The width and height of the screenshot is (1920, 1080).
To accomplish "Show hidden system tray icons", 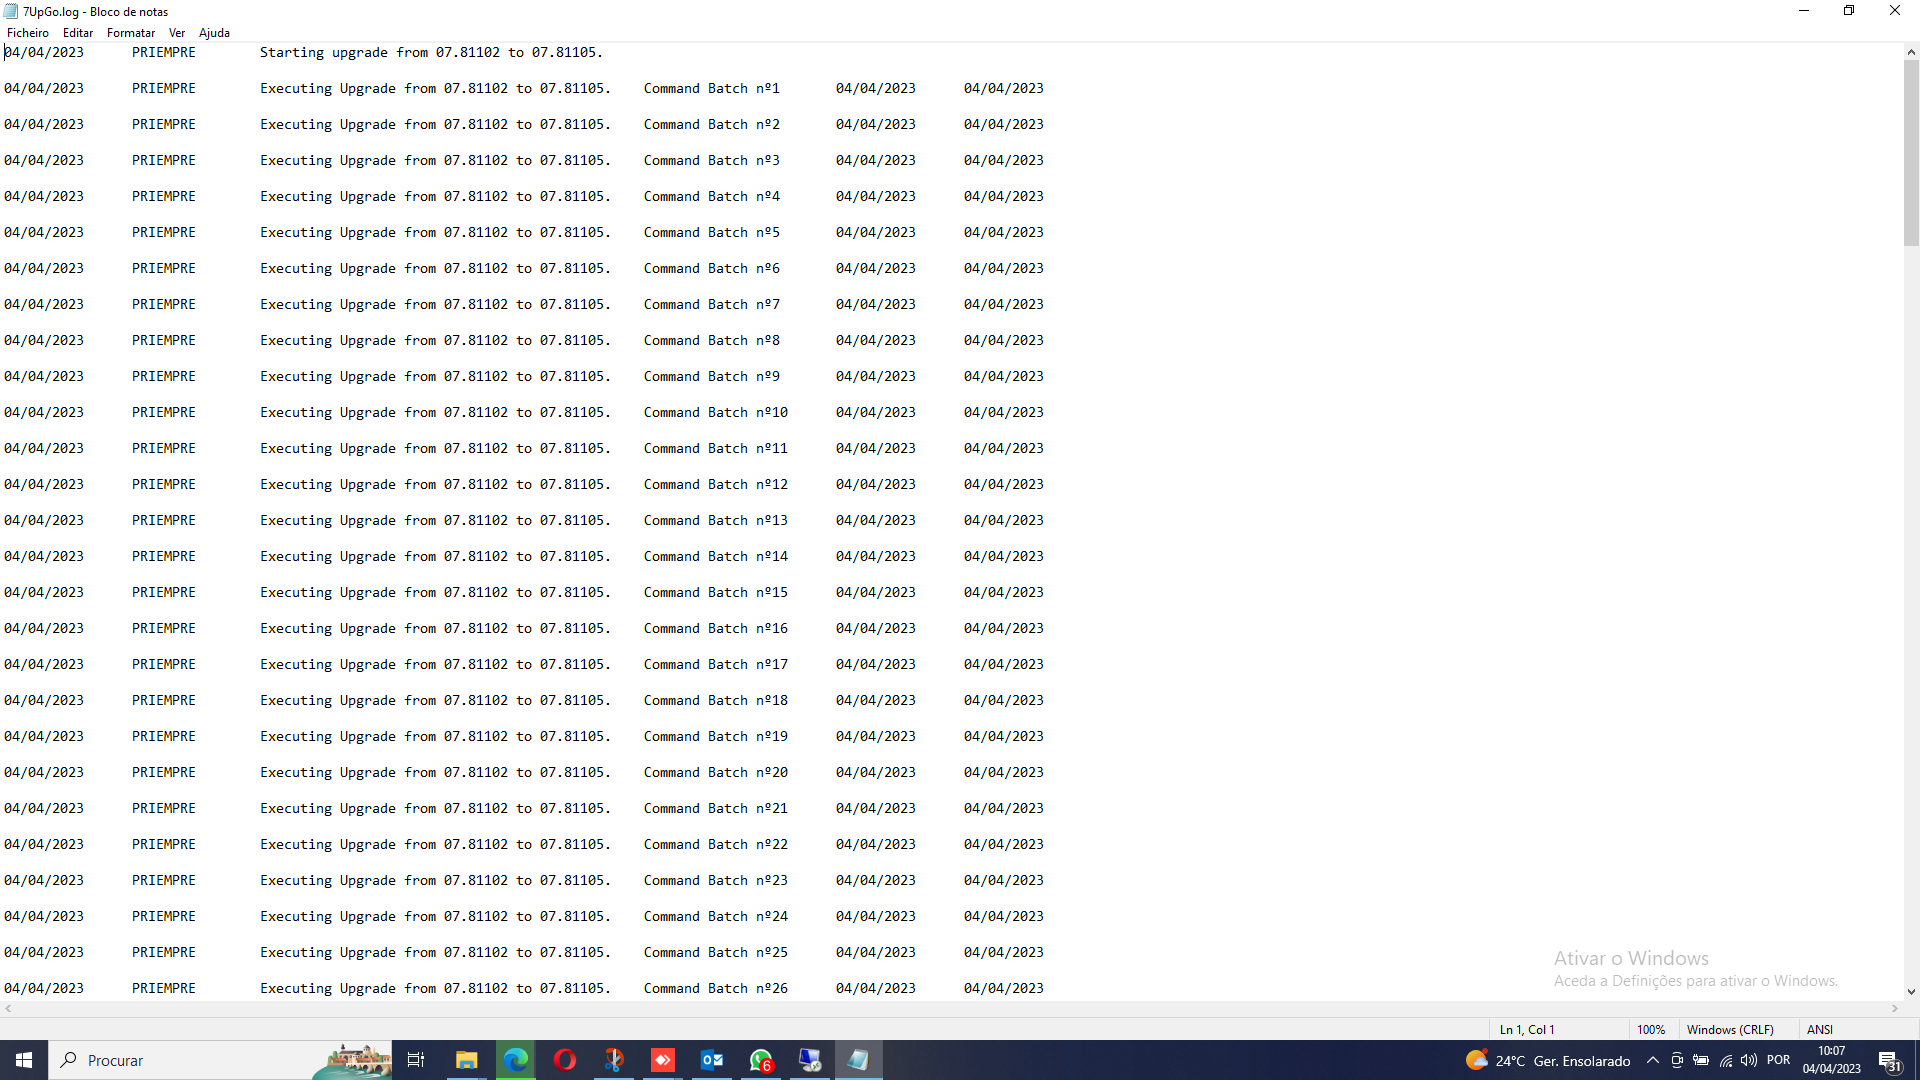I will pos(1652,1060).
